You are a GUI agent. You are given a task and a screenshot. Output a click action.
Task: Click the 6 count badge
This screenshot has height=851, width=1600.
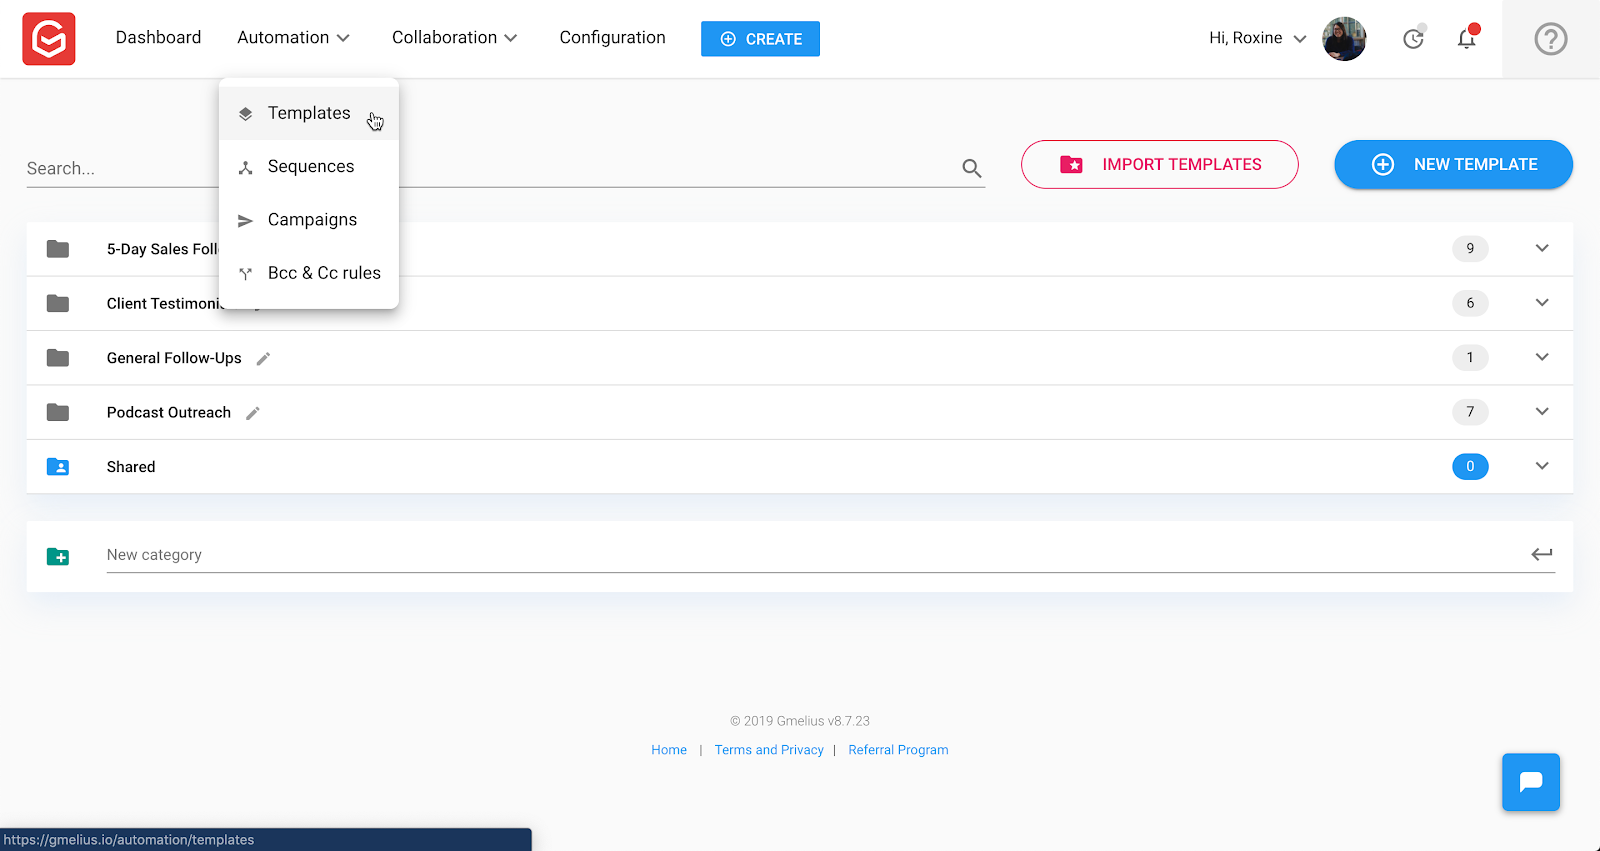(x=1470, y=303)
